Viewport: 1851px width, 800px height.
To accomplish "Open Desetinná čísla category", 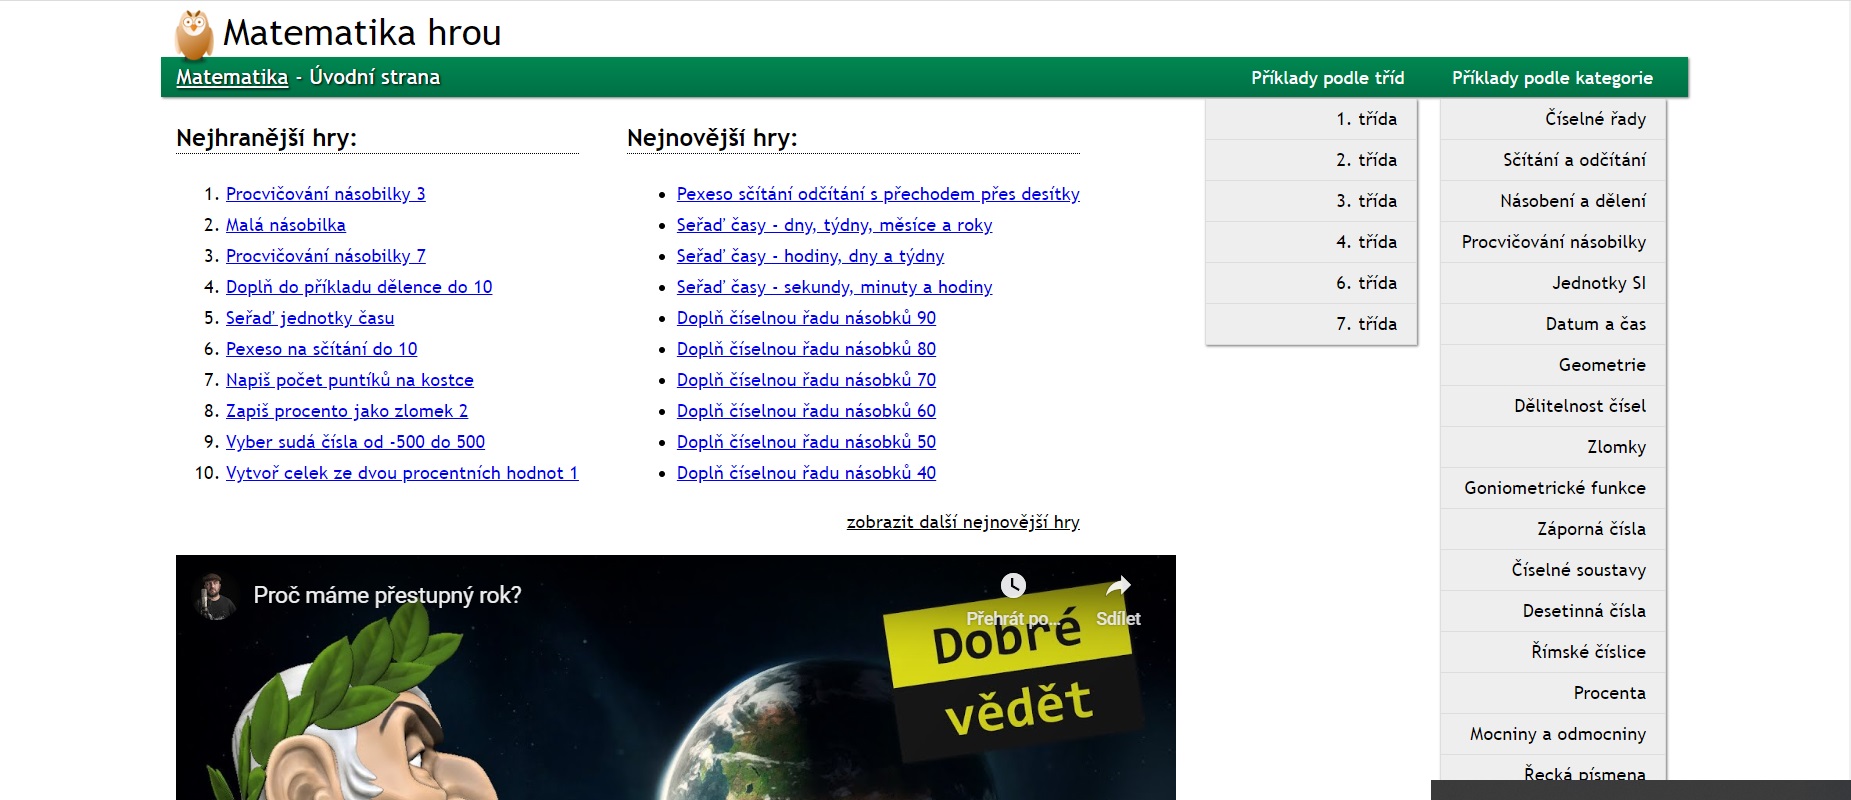I will 1553,611.
